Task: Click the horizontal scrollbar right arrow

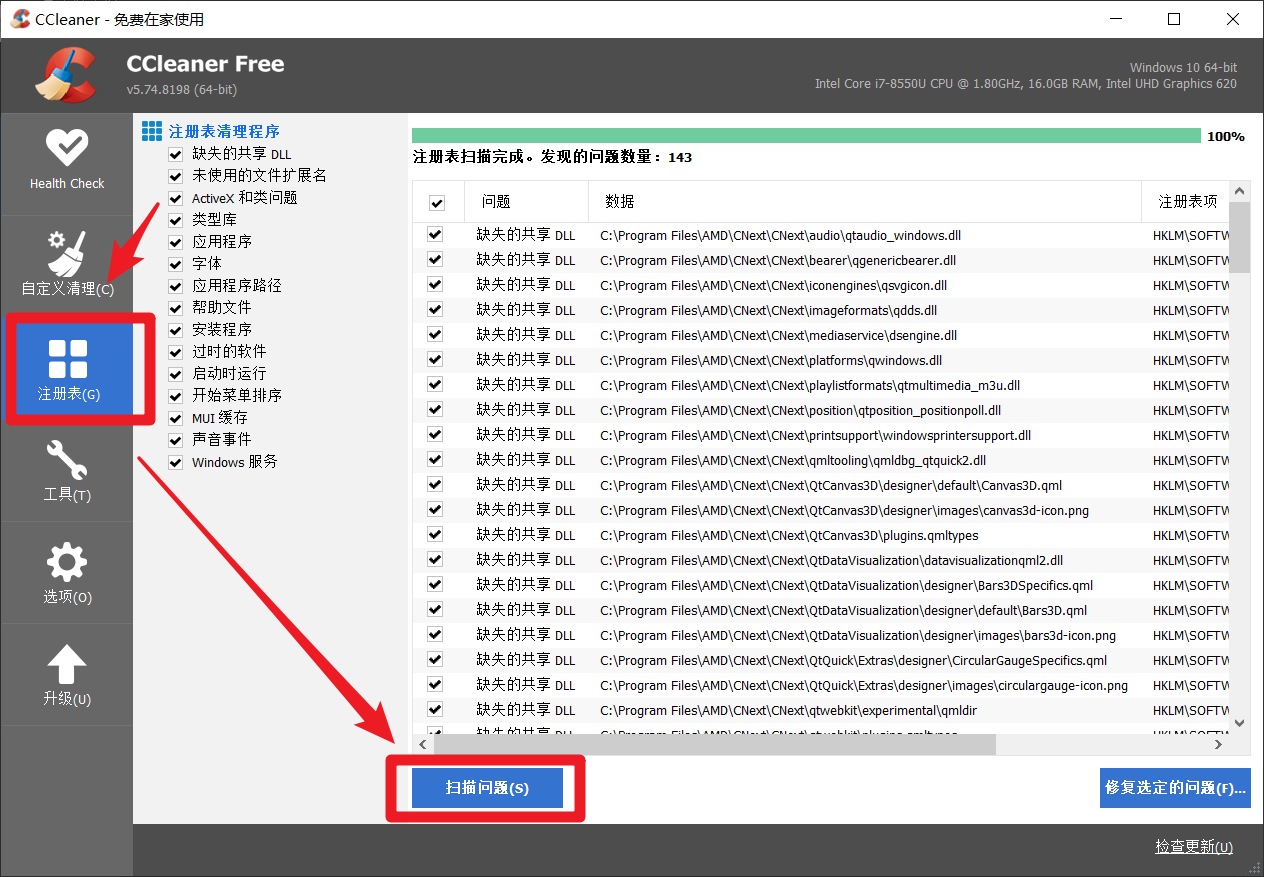Action: point(1219,745)
